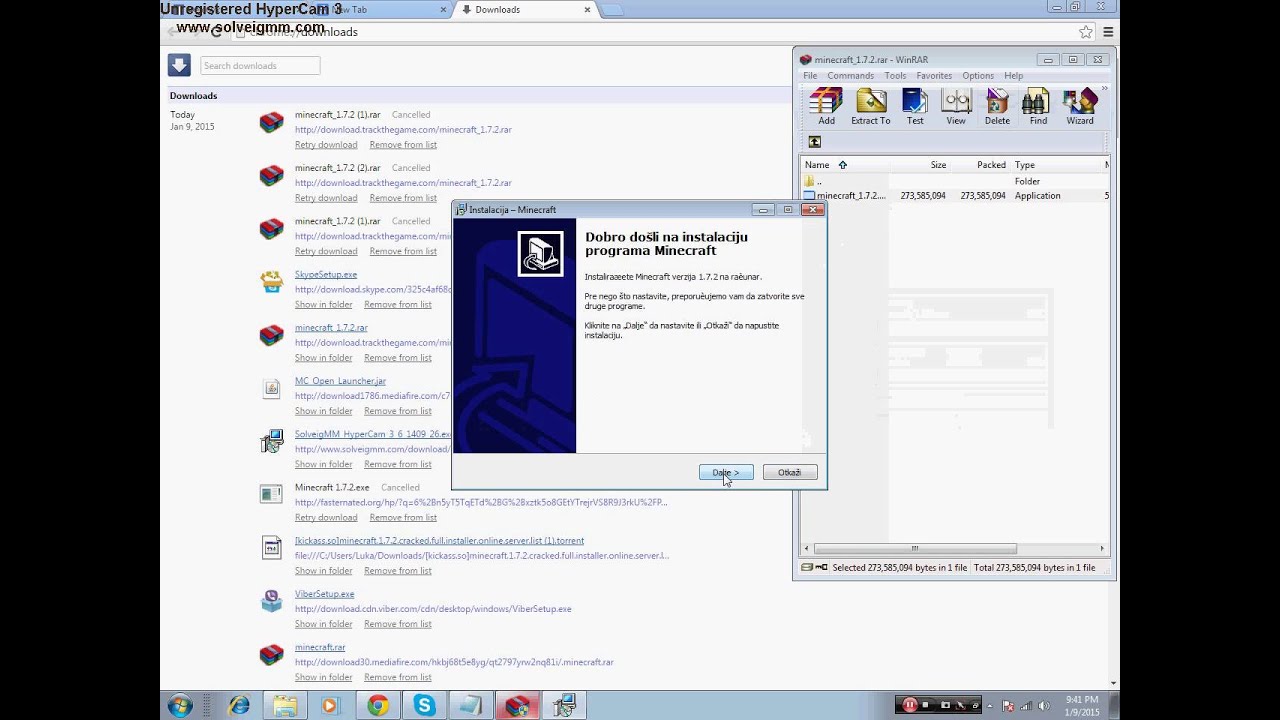Switch to the installer in the taskbar
Screen dimensions: 1280x720
(563, 706)
